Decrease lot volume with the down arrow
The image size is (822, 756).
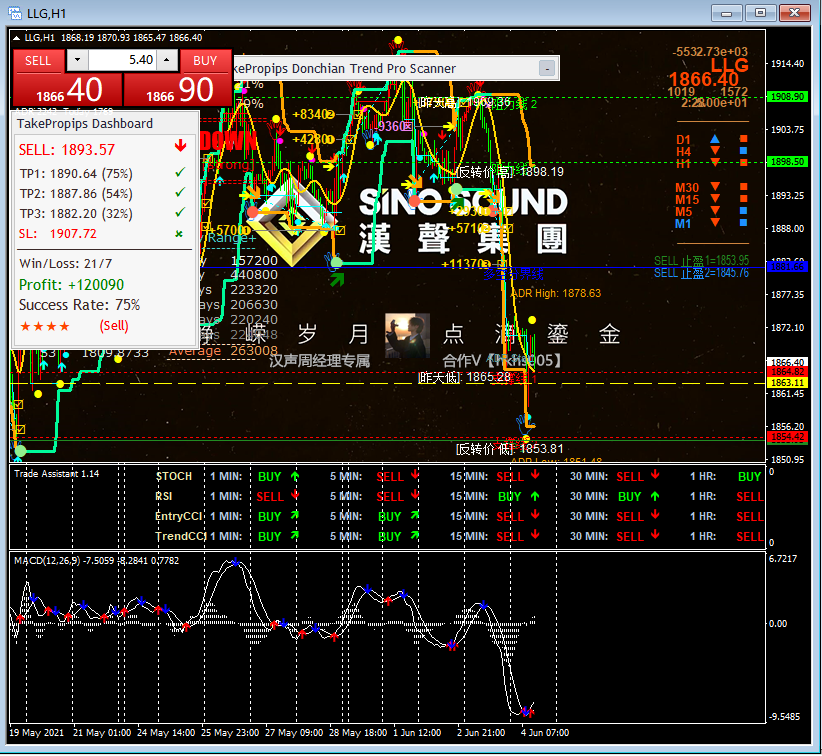pos(78,60)
